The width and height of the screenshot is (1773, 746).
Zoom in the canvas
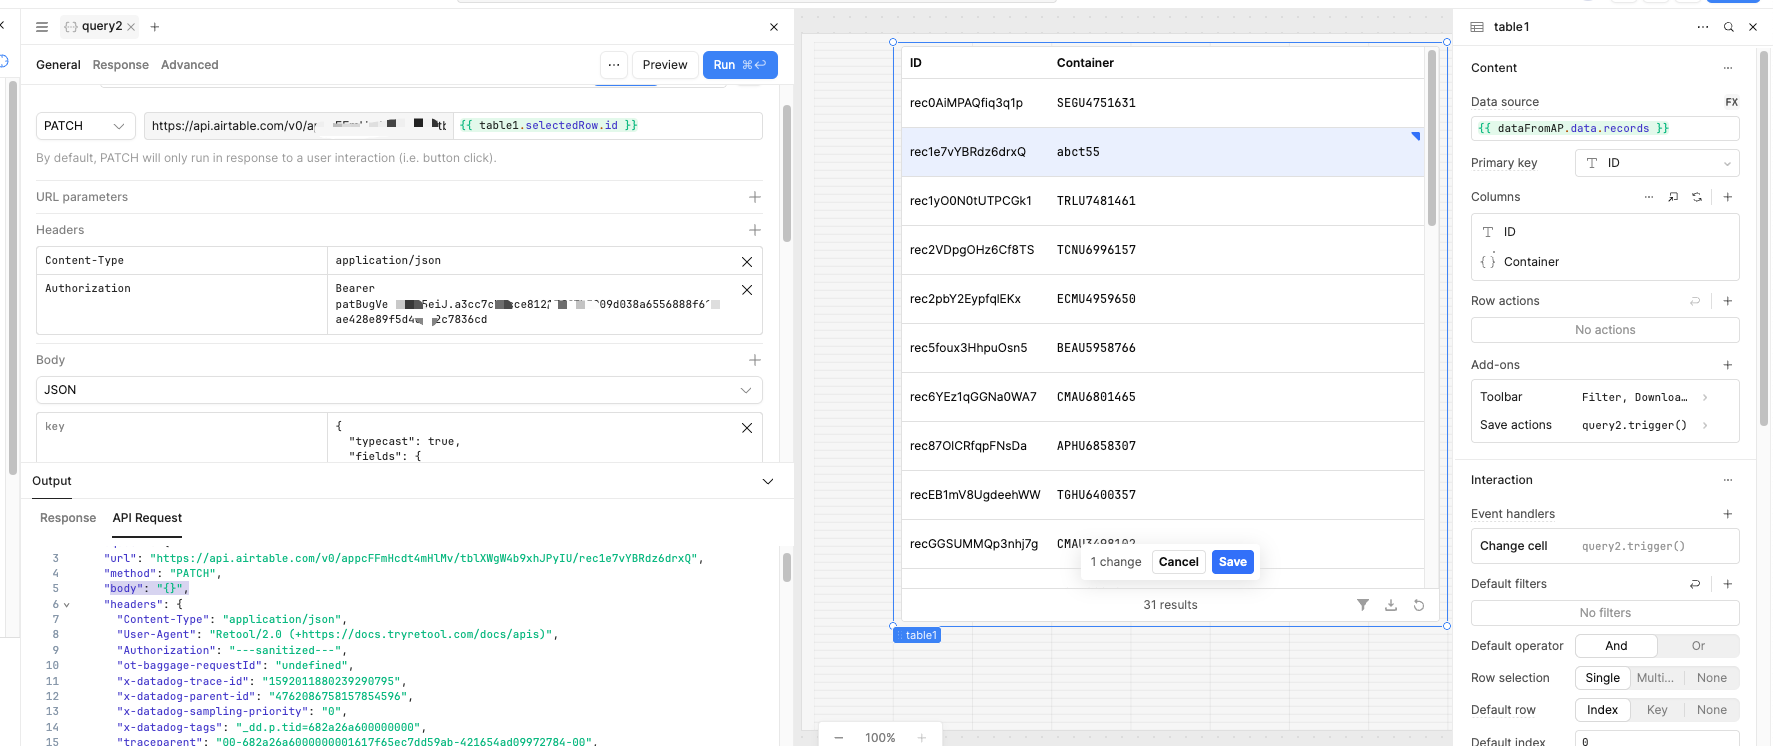(922, 738)
